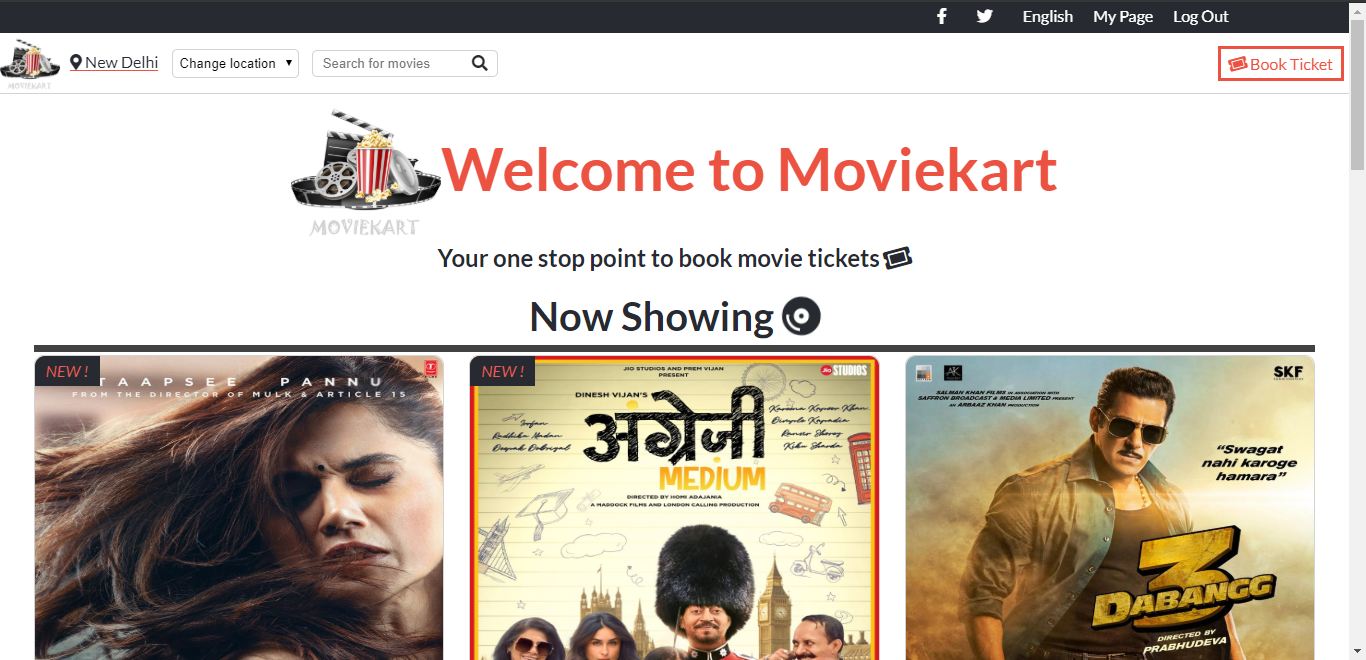The width and height of the screenshot is (1366, 660).
Task: Click the vertical page scrollbar thumb
Action: [1357, 94]
